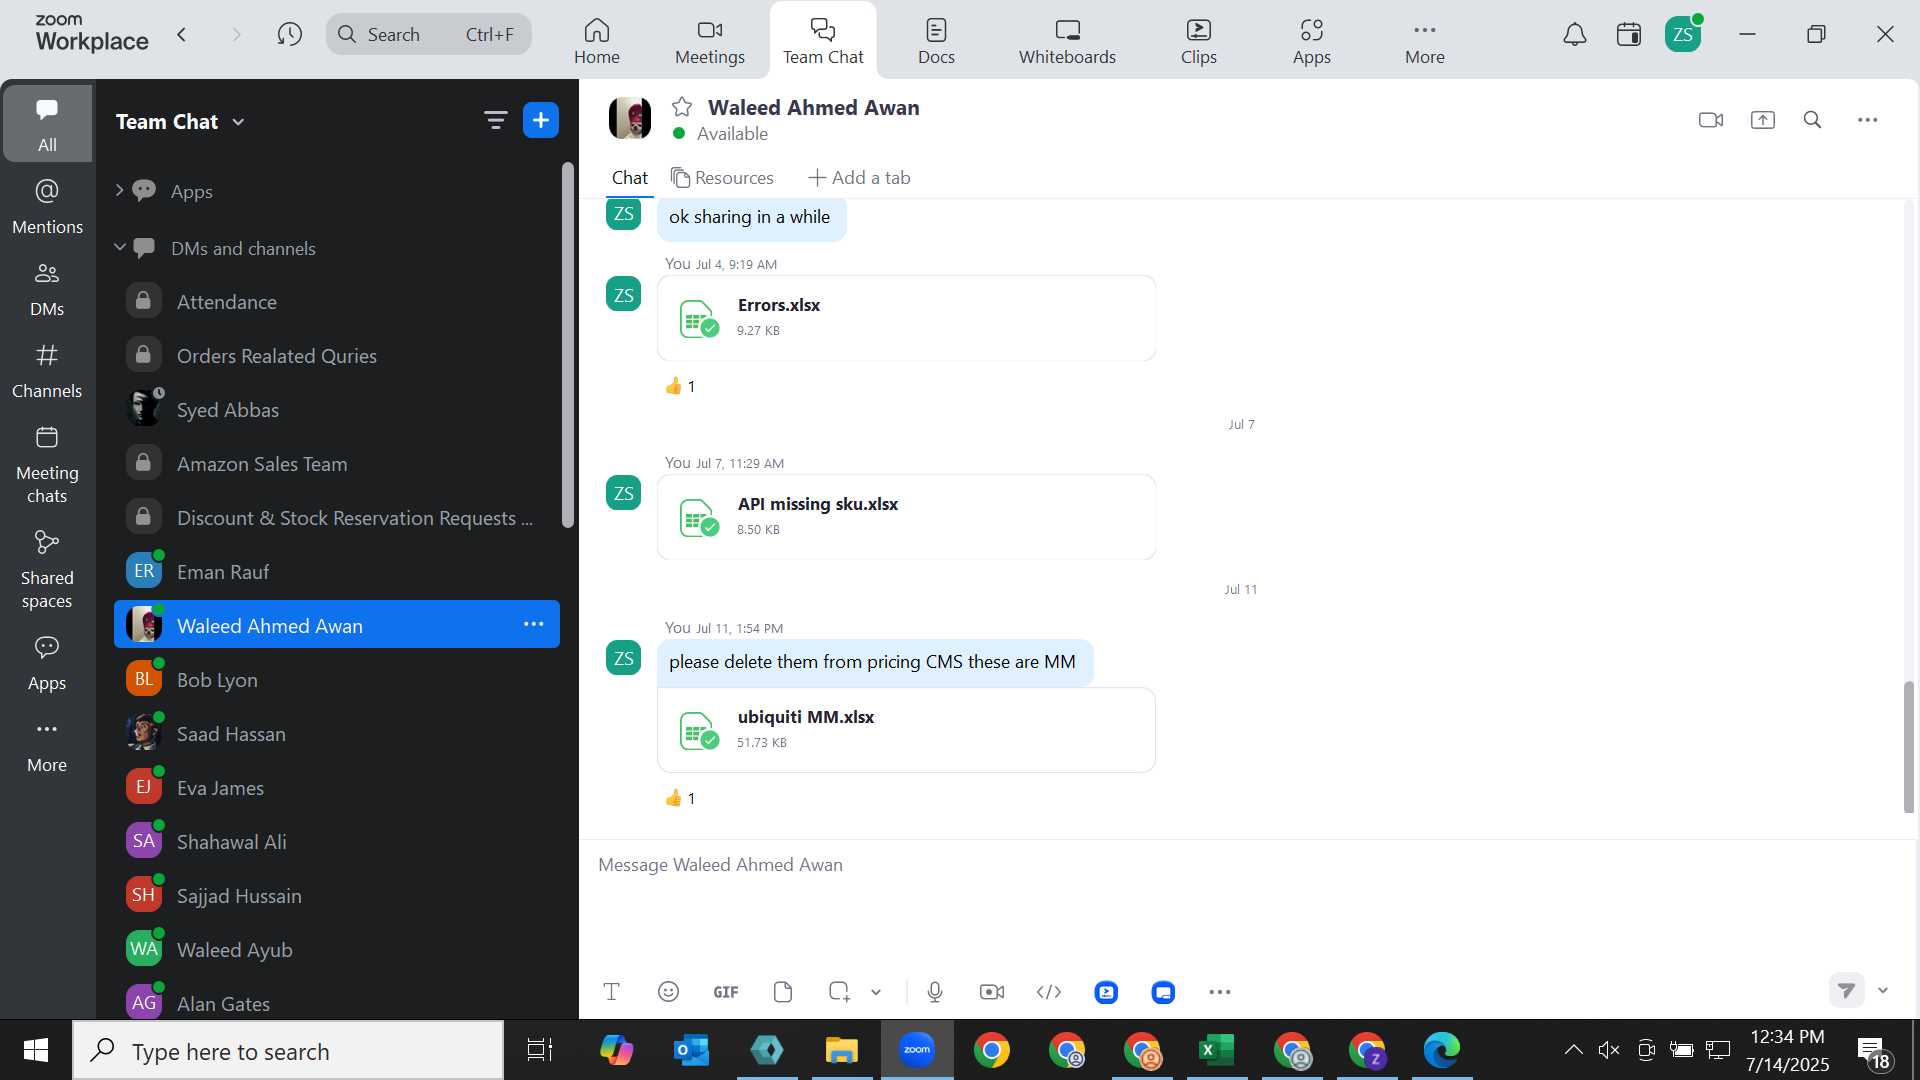Viewport: 1920px width, 1080px height.
Task: Open chat with Eman Rauf
Action: [x=337, y=572]
